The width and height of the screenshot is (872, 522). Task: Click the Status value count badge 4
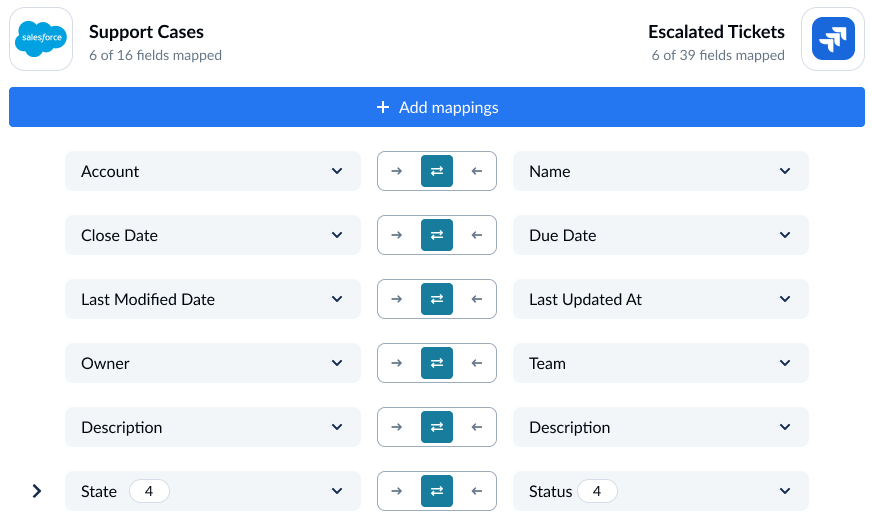coord(597,491)
